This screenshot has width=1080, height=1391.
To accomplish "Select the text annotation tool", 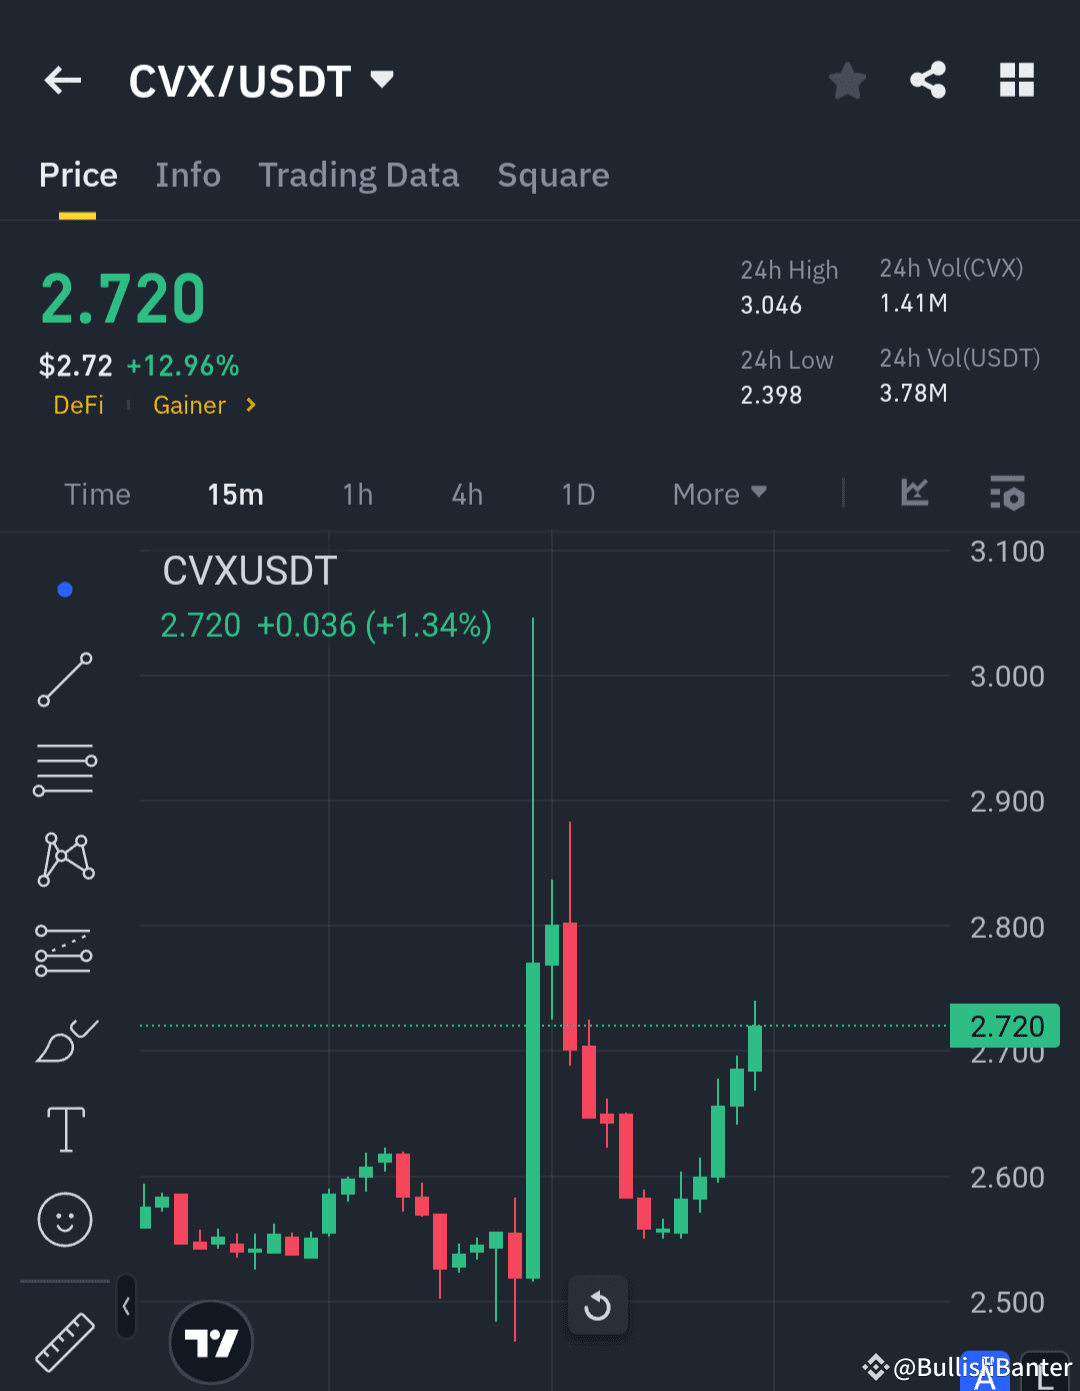I will pyautogui.click(x=64, y=1128).
